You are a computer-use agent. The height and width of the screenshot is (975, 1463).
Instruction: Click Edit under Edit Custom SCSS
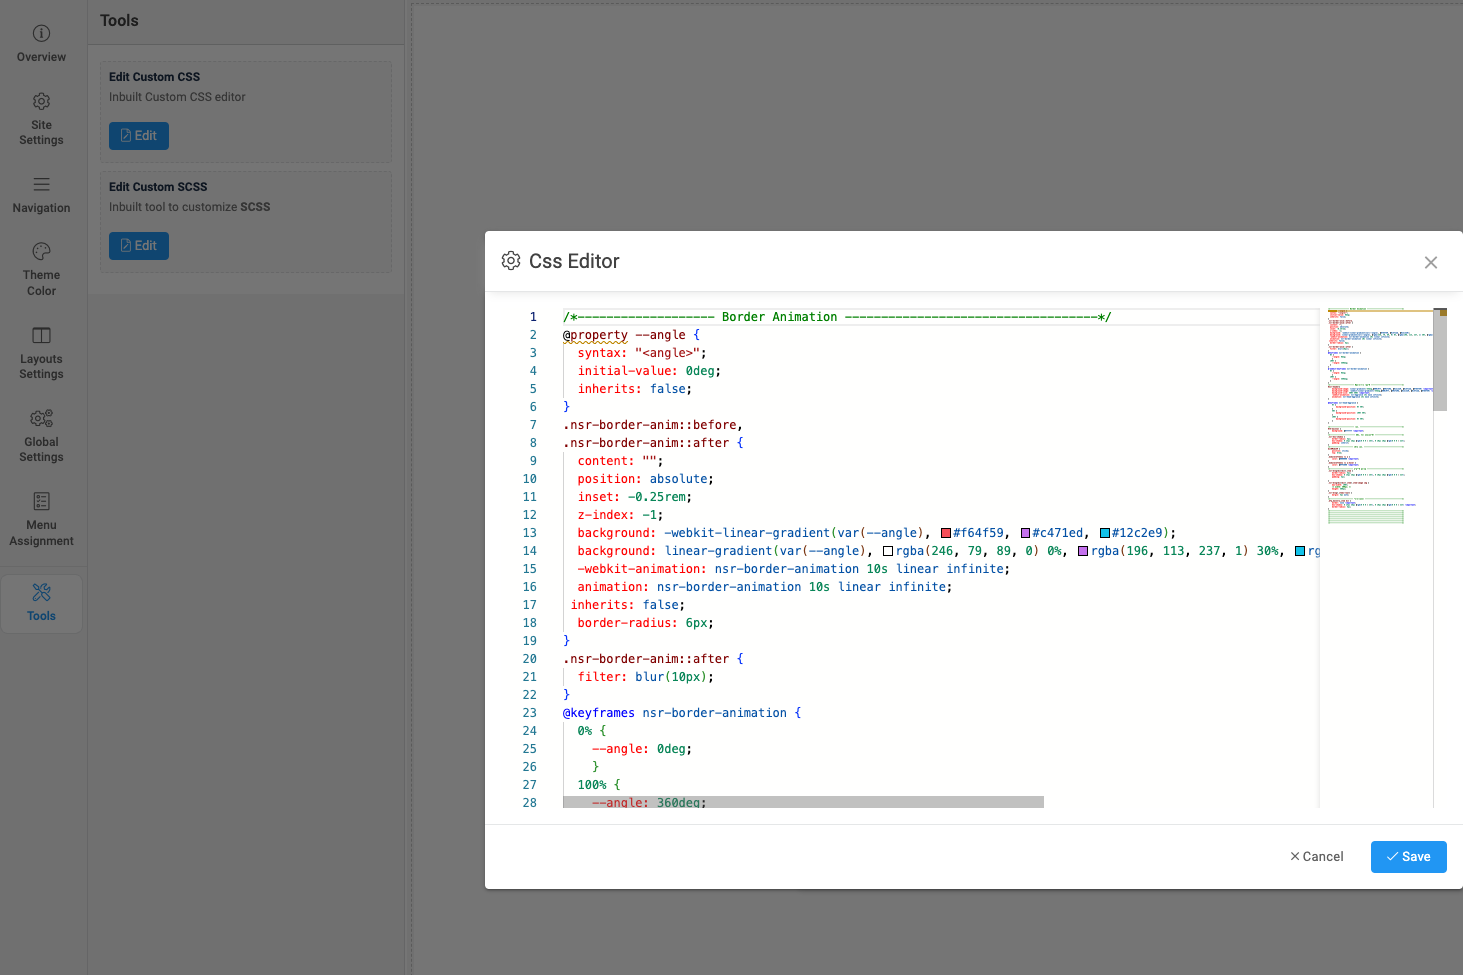[x=139, y=246]
